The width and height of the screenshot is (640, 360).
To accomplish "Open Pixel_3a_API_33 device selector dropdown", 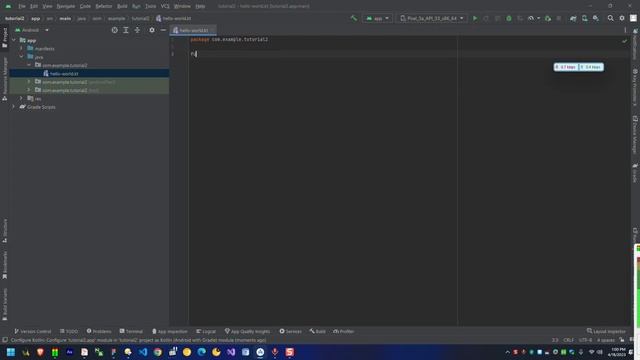I will pos(432,18).
